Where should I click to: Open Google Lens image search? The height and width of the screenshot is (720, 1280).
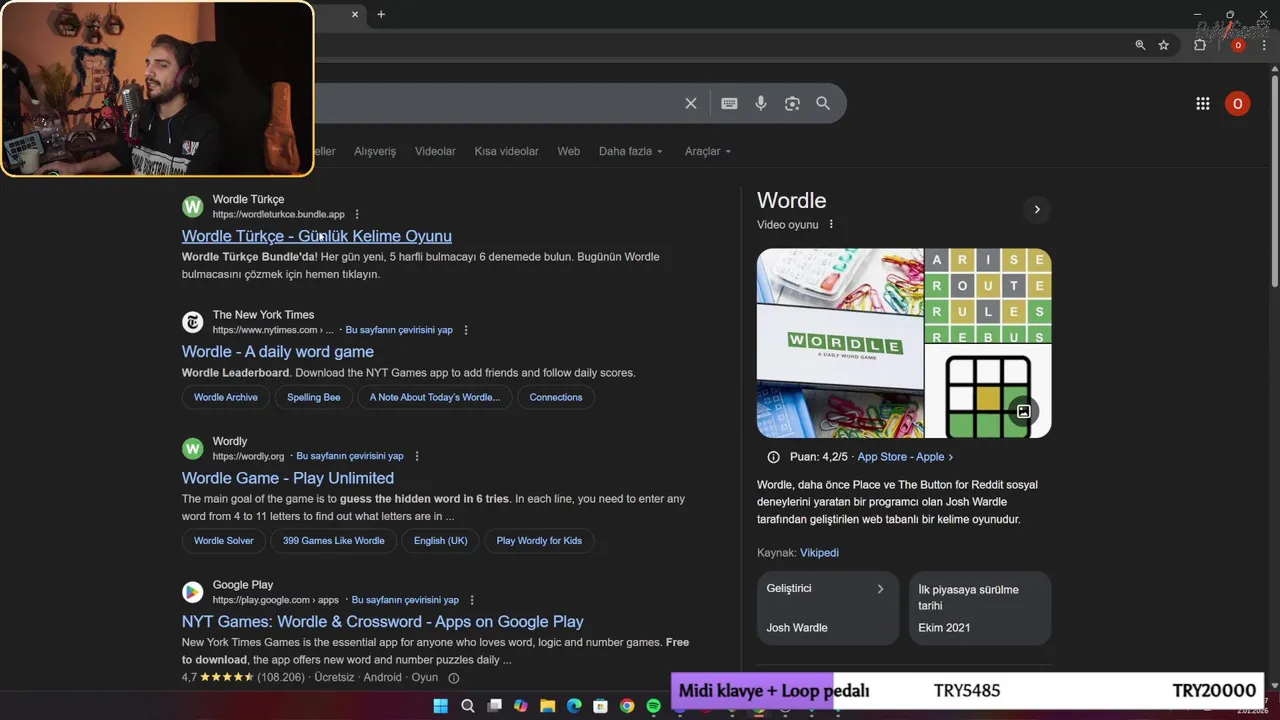(x=792, y=103)
